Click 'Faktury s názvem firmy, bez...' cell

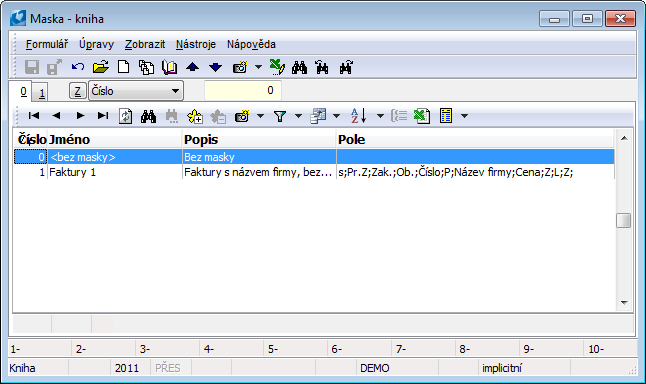259,172
